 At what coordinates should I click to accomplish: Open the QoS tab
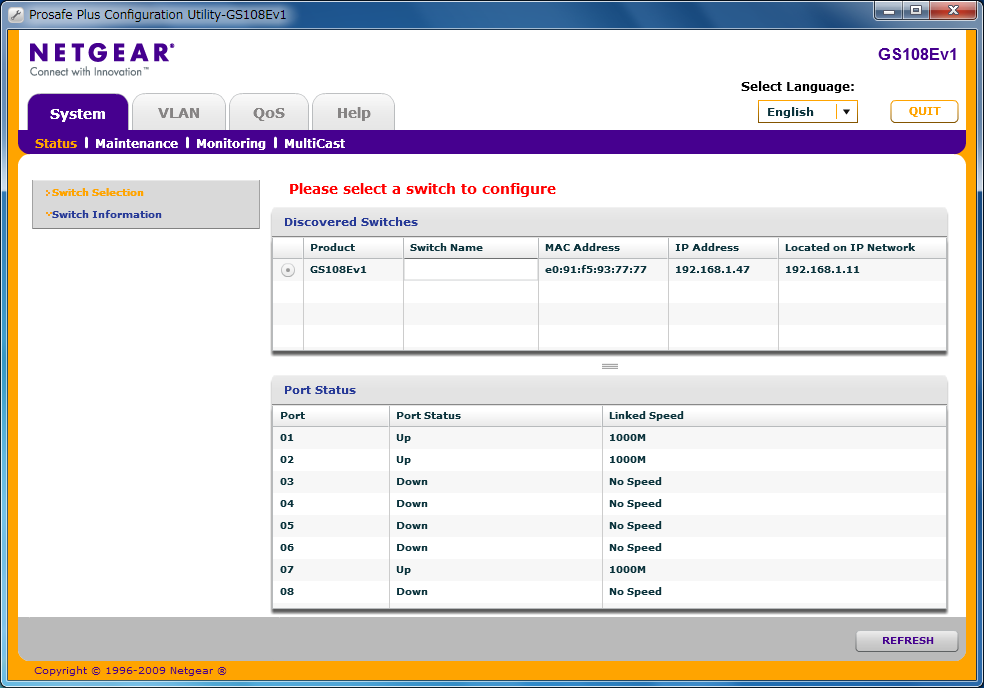(268, 113)
